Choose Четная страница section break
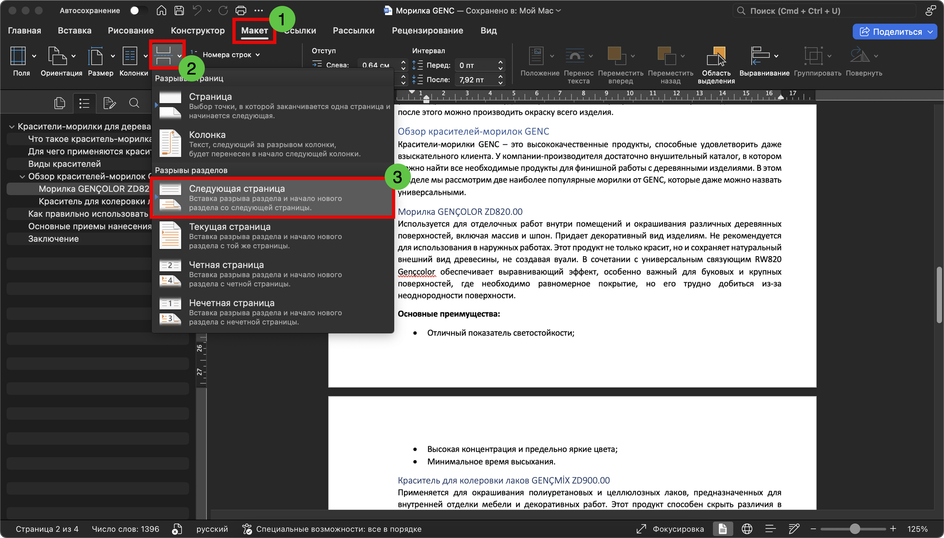 click(273, 274)
